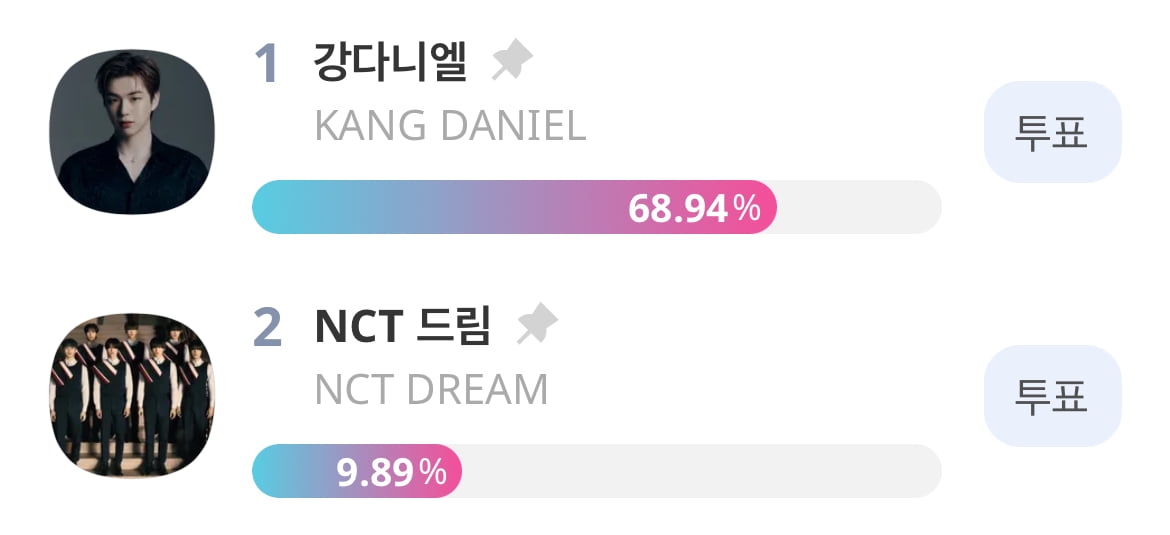Toggle the pushpin icon beside NCT 드림
This screenshot has width=1170, height=535.
click(x=537, y=324)
